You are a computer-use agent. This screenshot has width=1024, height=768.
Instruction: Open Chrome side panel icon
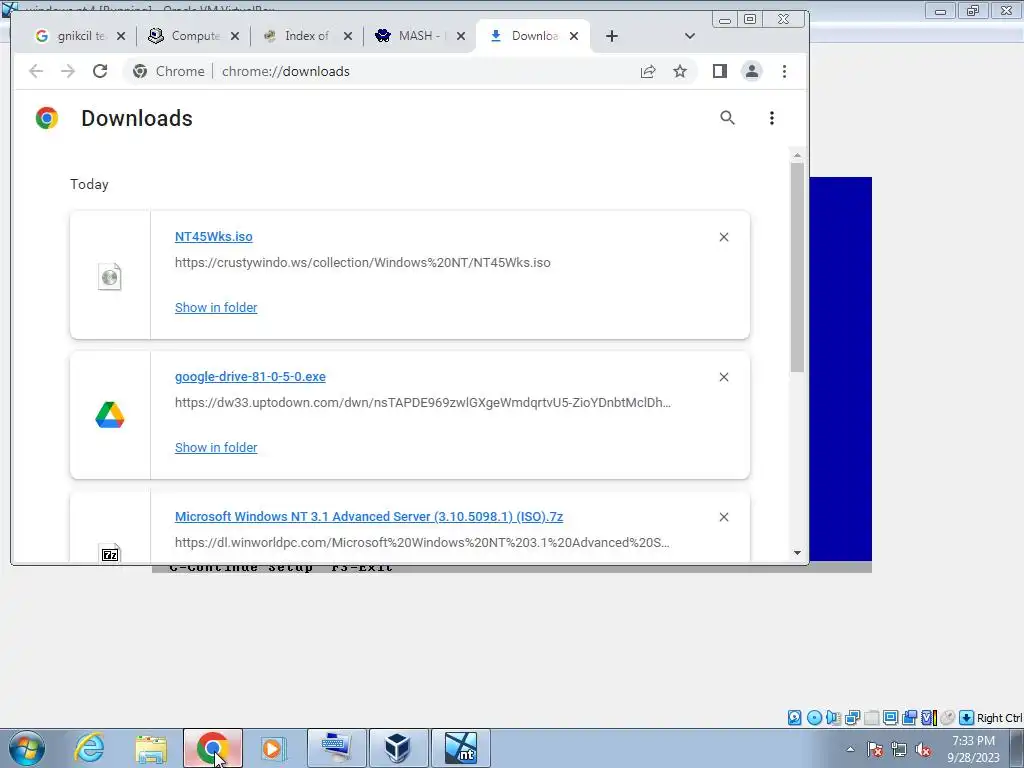click(x=720, y=71)
